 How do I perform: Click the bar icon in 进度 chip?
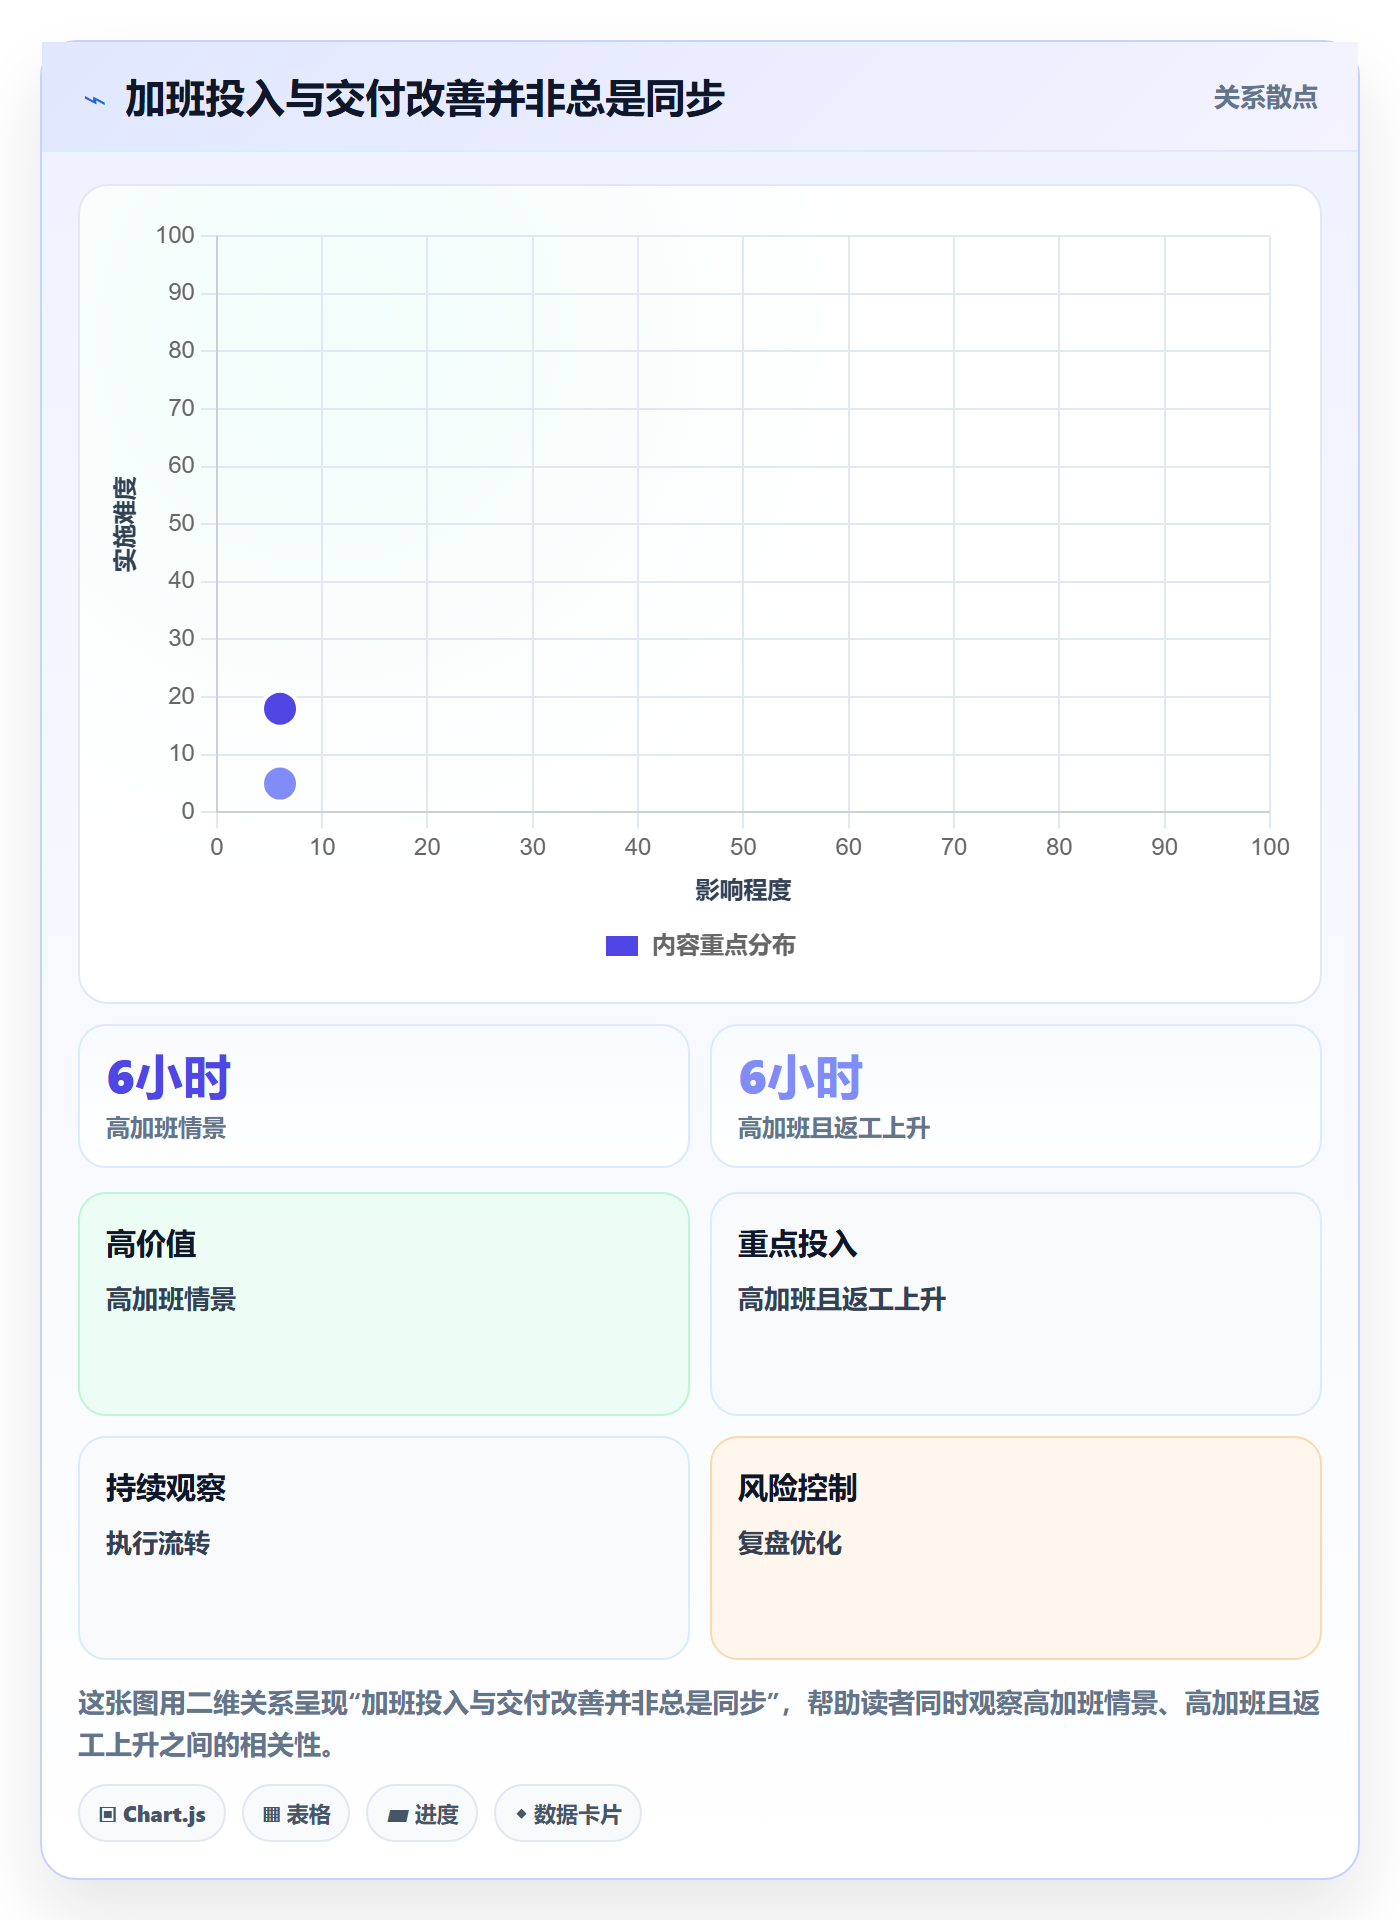click(398, 1816)
